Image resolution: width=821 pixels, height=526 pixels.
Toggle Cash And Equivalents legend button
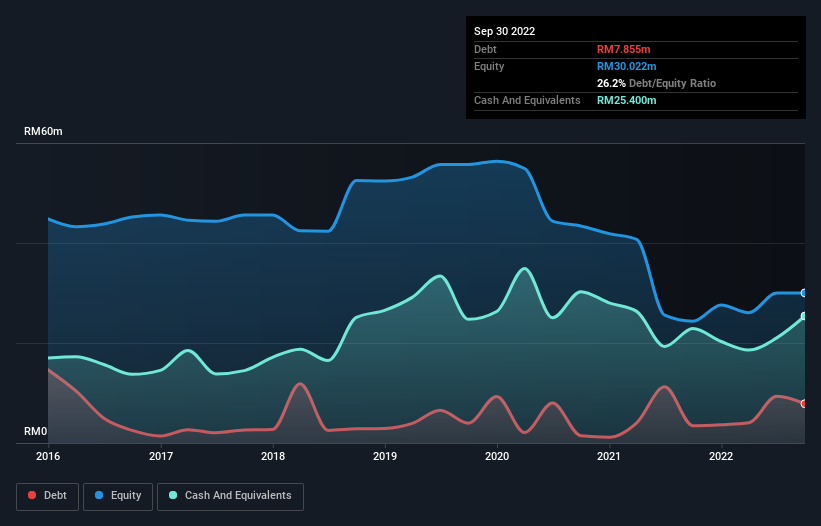230,496
